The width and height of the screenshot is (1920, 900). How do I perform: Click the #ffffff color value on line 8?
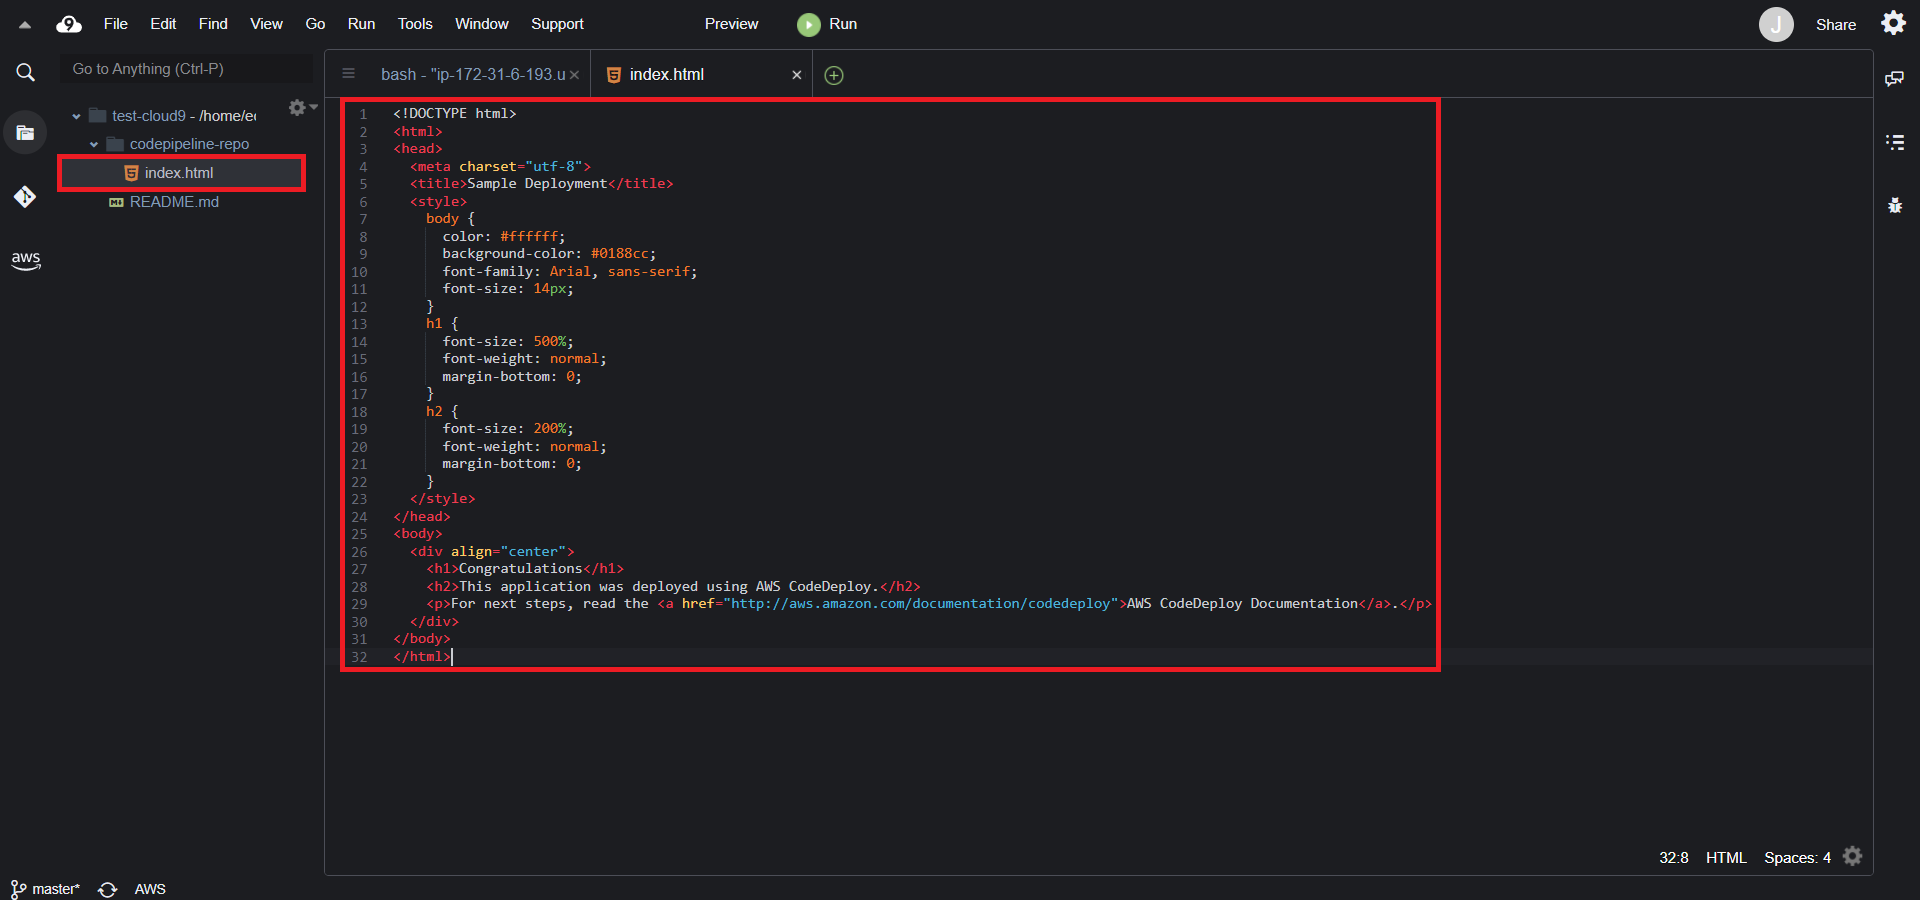pos(529,237)
